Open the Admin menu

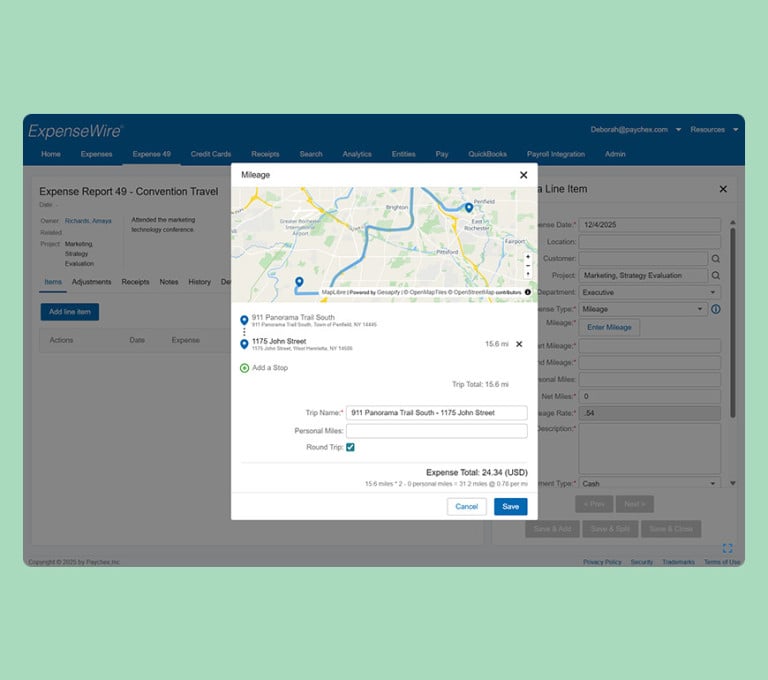pyautogui.click(x=615, y=154)
